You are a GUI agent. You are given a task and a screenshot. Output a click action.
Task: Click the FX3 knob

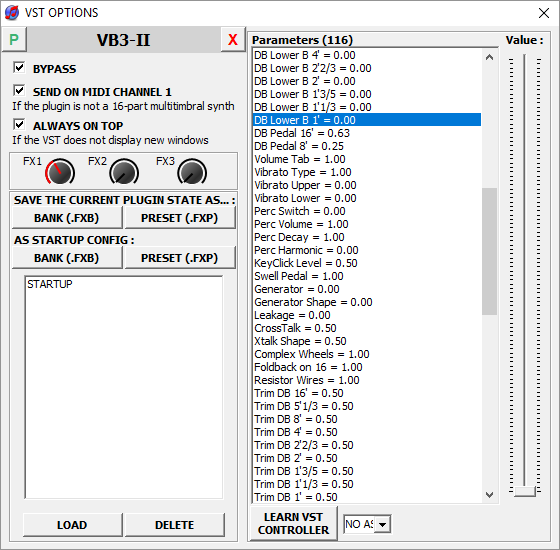pos(192,172)
